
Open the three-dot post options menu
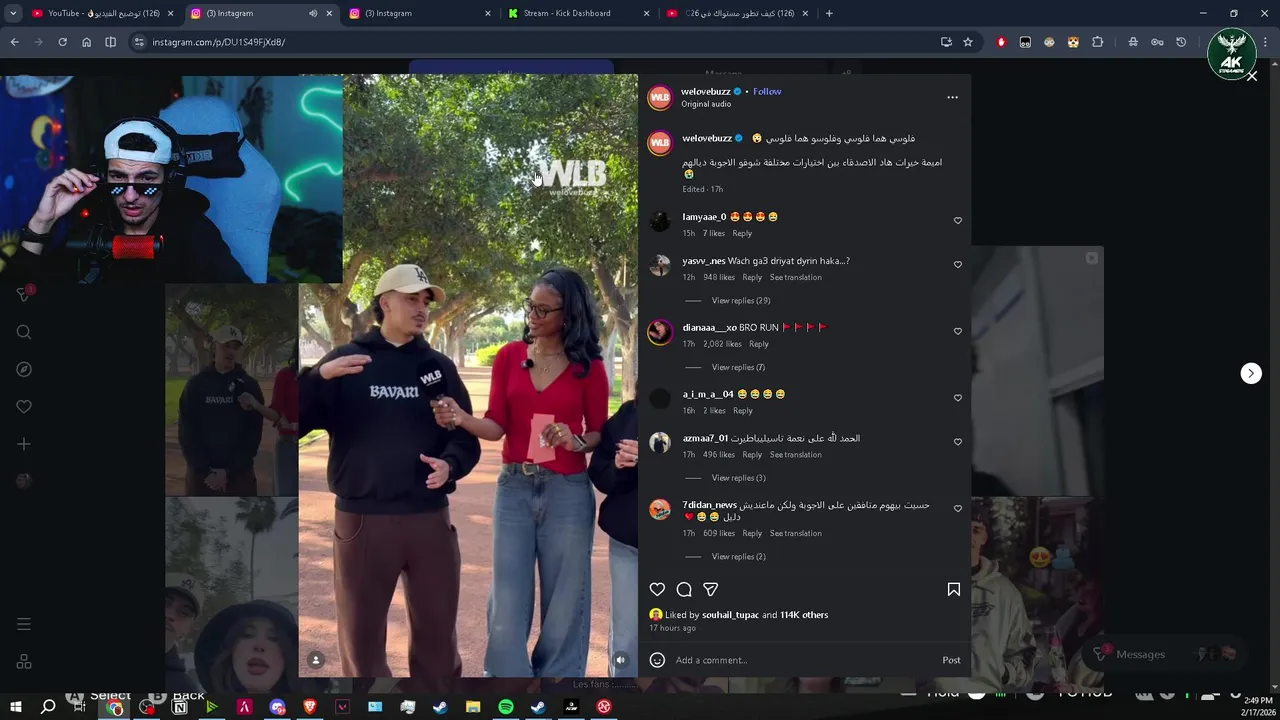coord(952,97)
